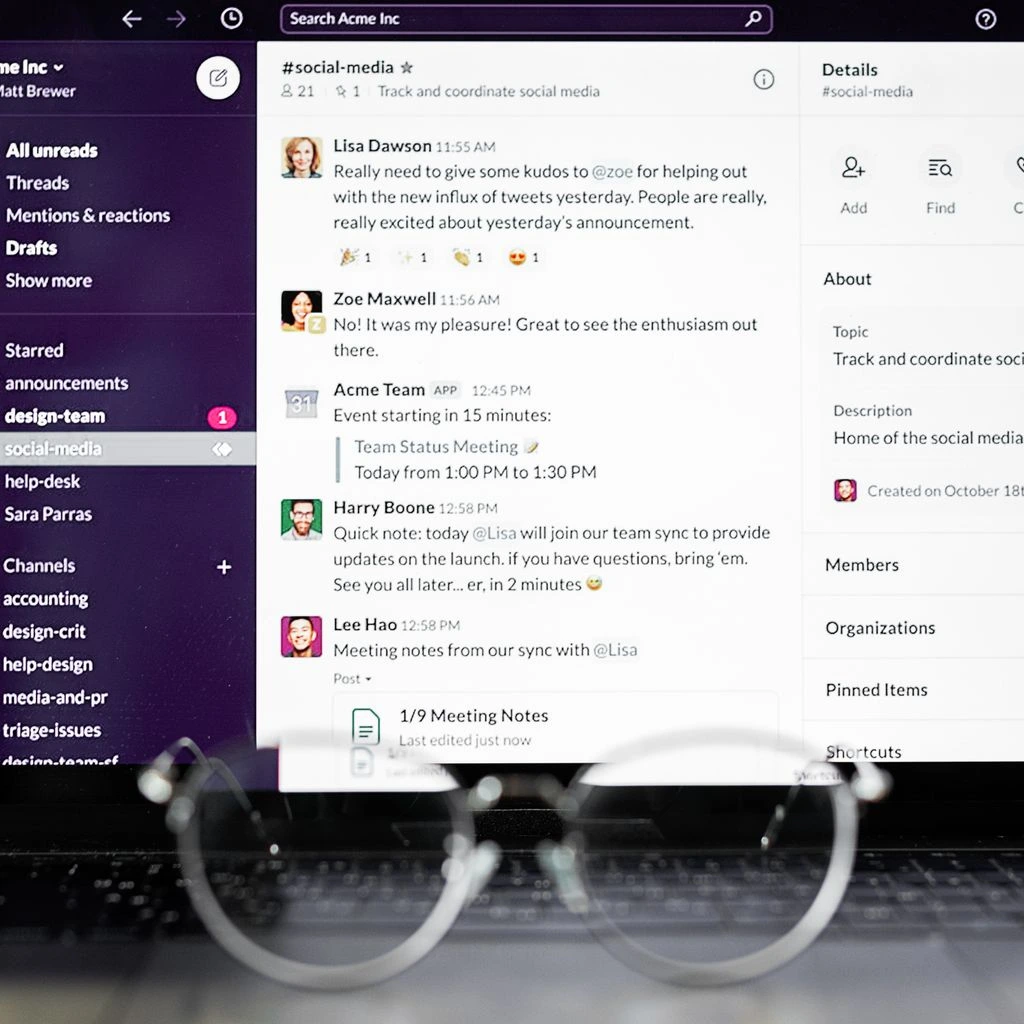This screenshot has height=1024, width=1024.
Task: Open All unreads
Action: pos(52,151)
